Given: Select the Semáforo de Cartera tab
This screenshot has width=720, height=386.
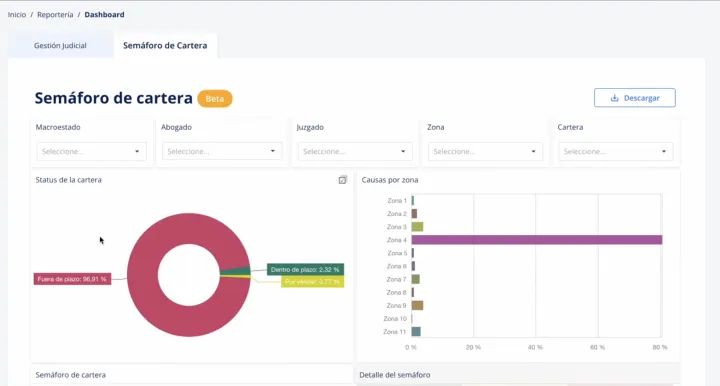Looking at the screenshot, I should (165, 45).
